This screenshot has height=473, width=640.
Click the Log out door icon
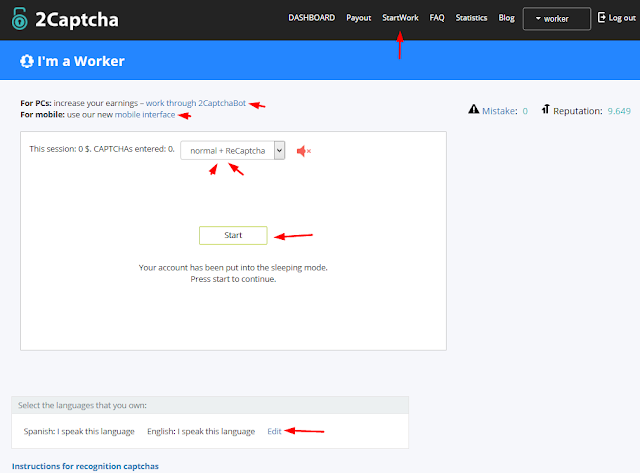[601, 17]
